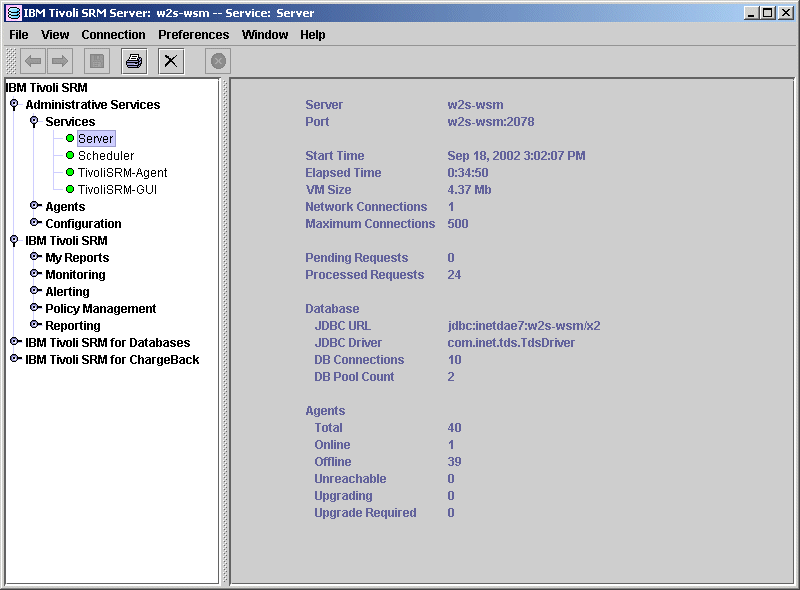Expand the Alerting node

pyautogui.click(x=35, y=291)
